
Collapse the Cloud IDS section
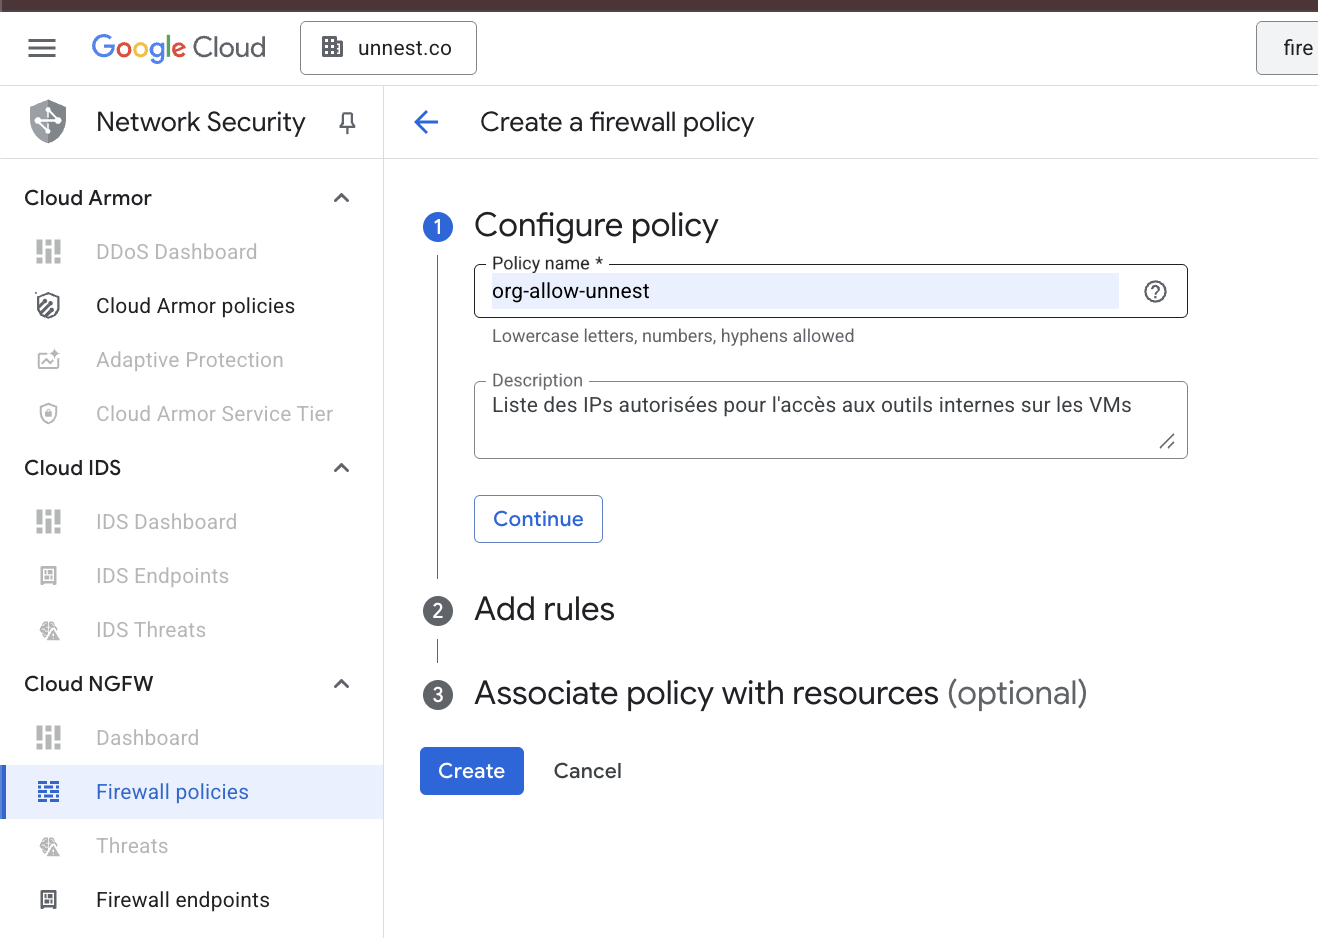[341, 468]
